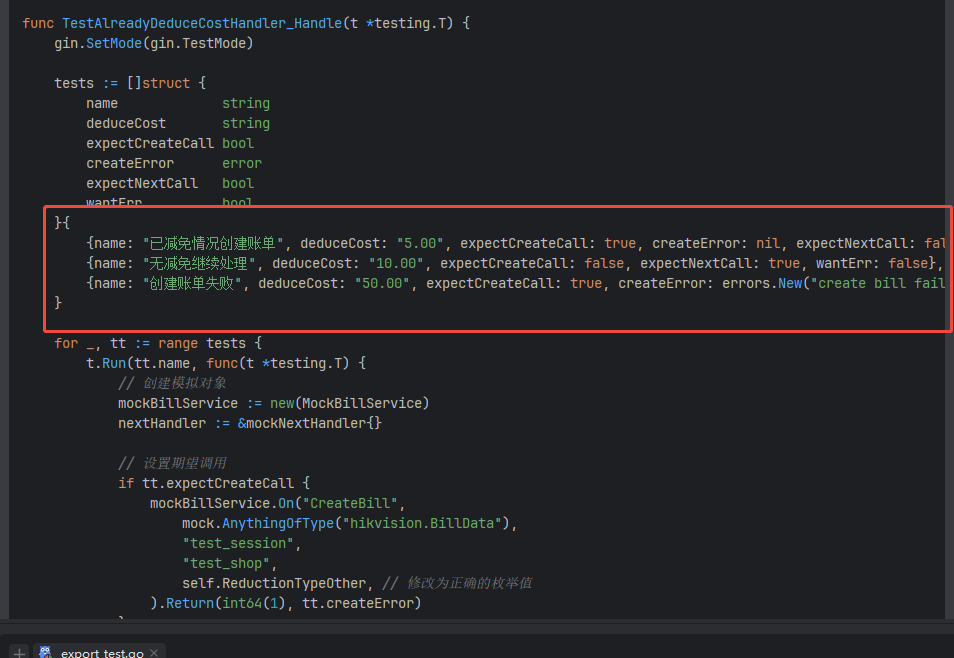
Task: Click string "已减免情况创建账单"
Action: coord(213,243)
